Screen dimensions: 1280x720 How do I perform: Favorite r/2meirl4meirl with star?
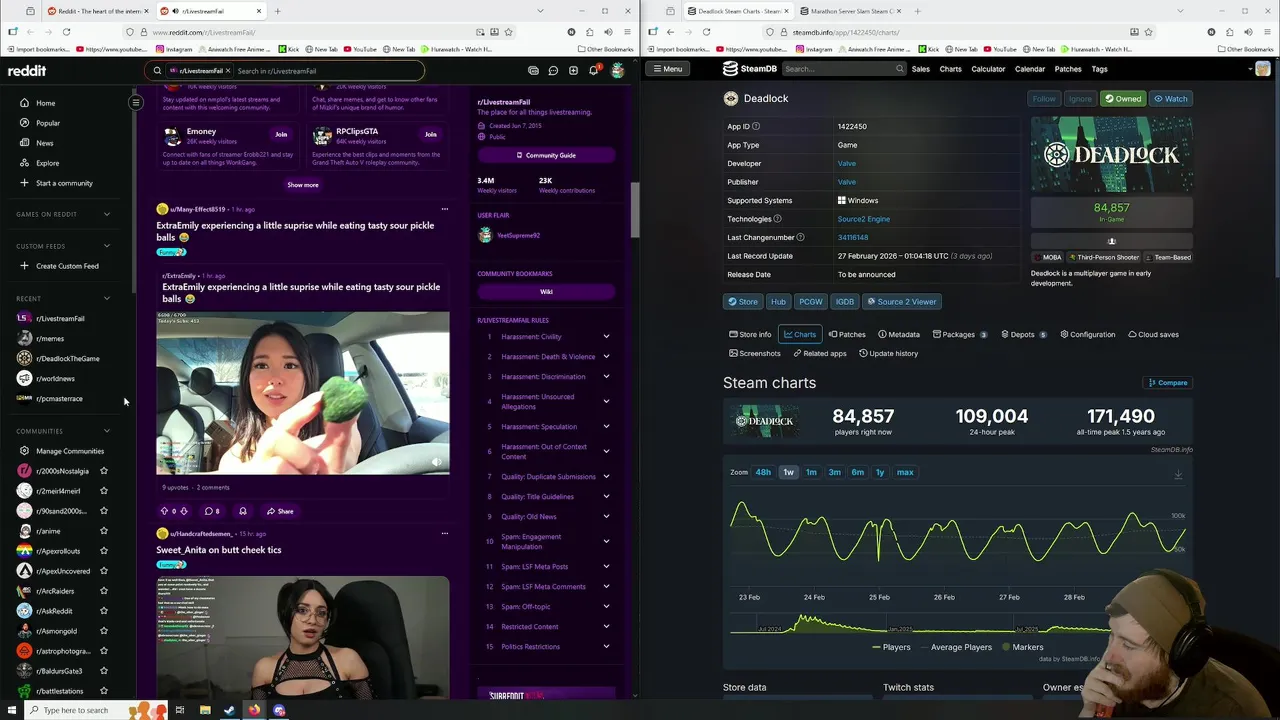(103, 491)
